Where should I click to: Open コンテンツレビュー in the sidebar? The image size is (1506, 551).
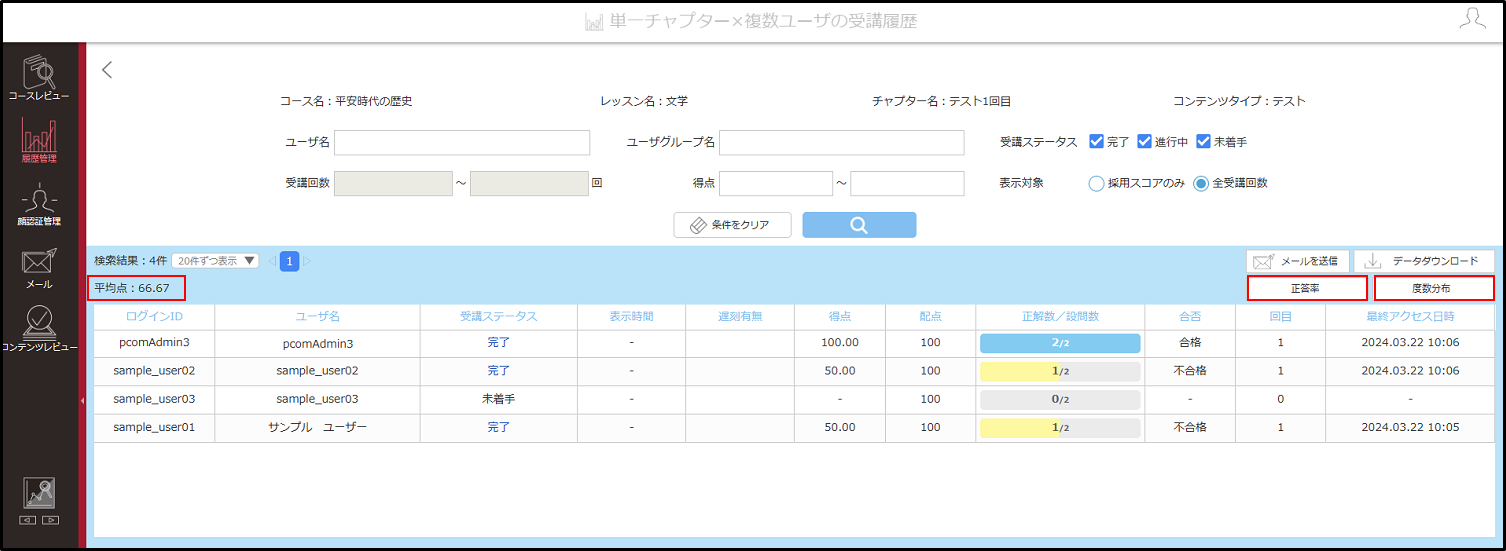coord(39,330)
